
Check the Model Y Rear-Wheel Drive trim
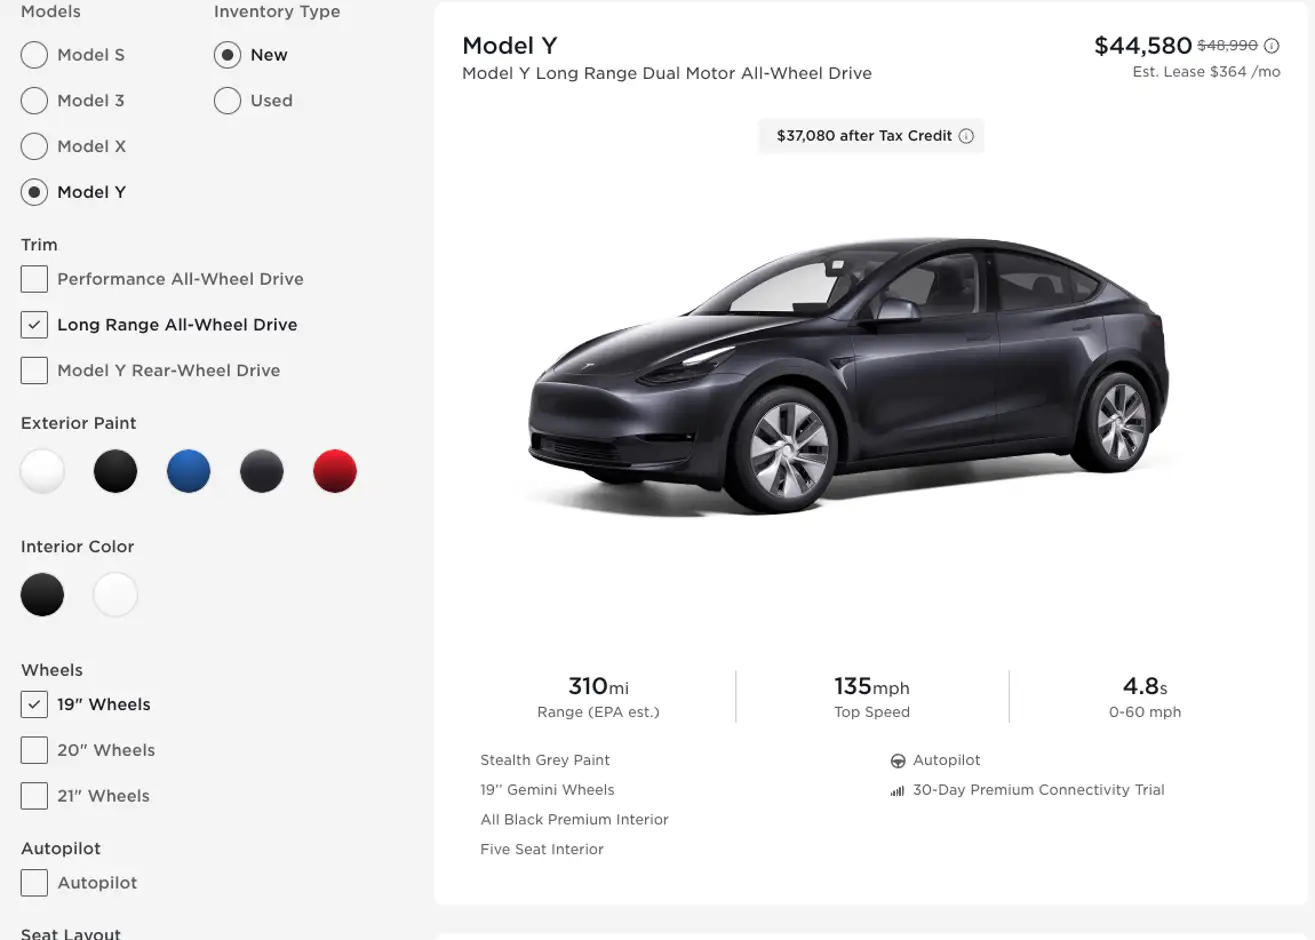tap(34, 371)
